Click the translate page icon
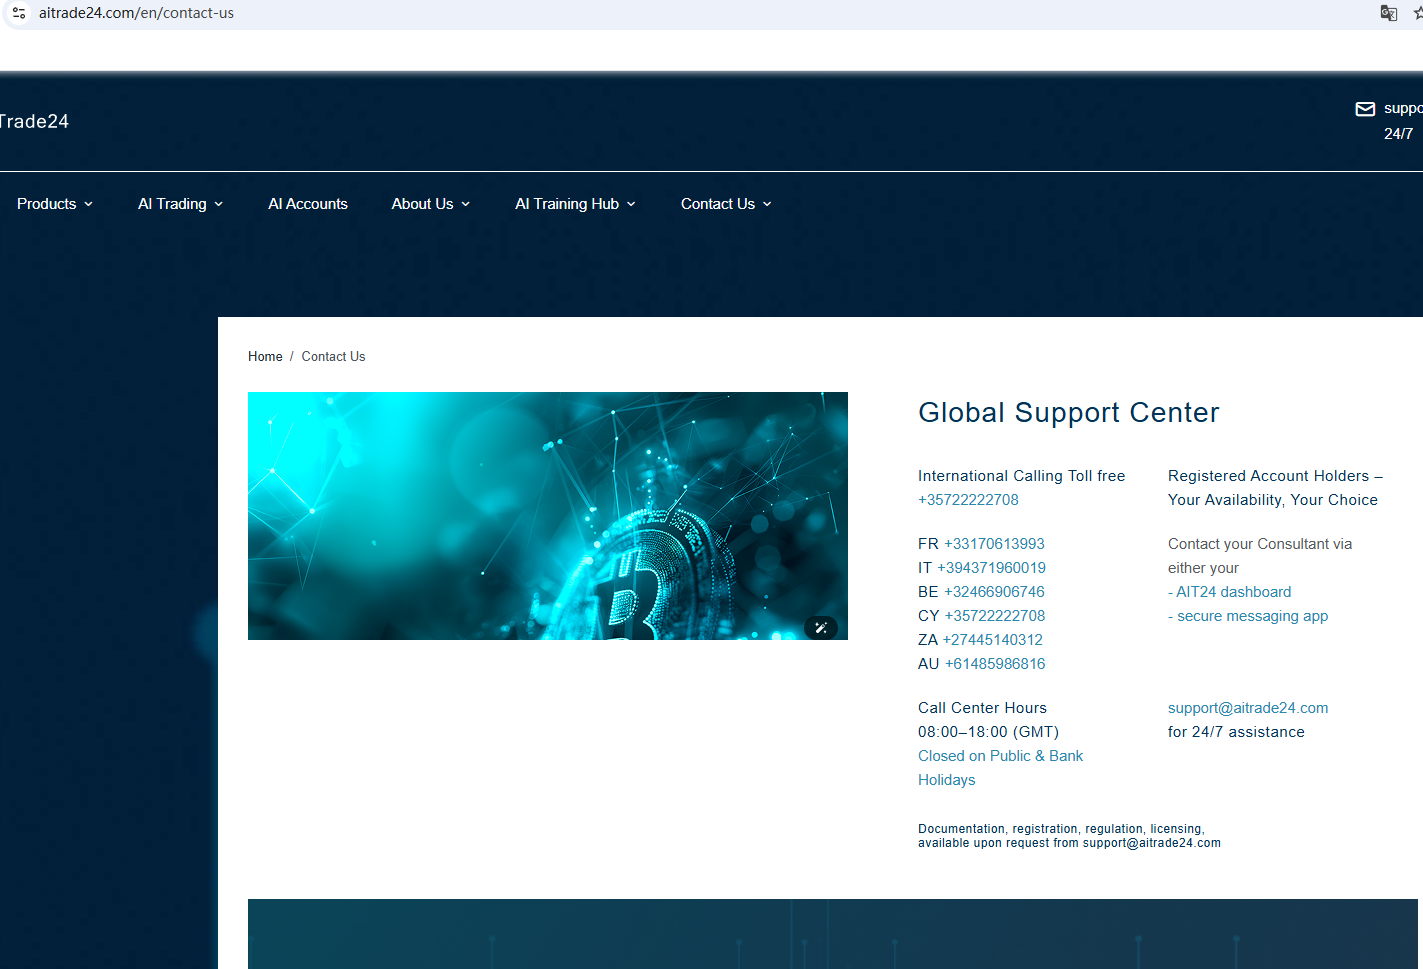Viewport: 1423px width, 969px height. pos(1388,13)
